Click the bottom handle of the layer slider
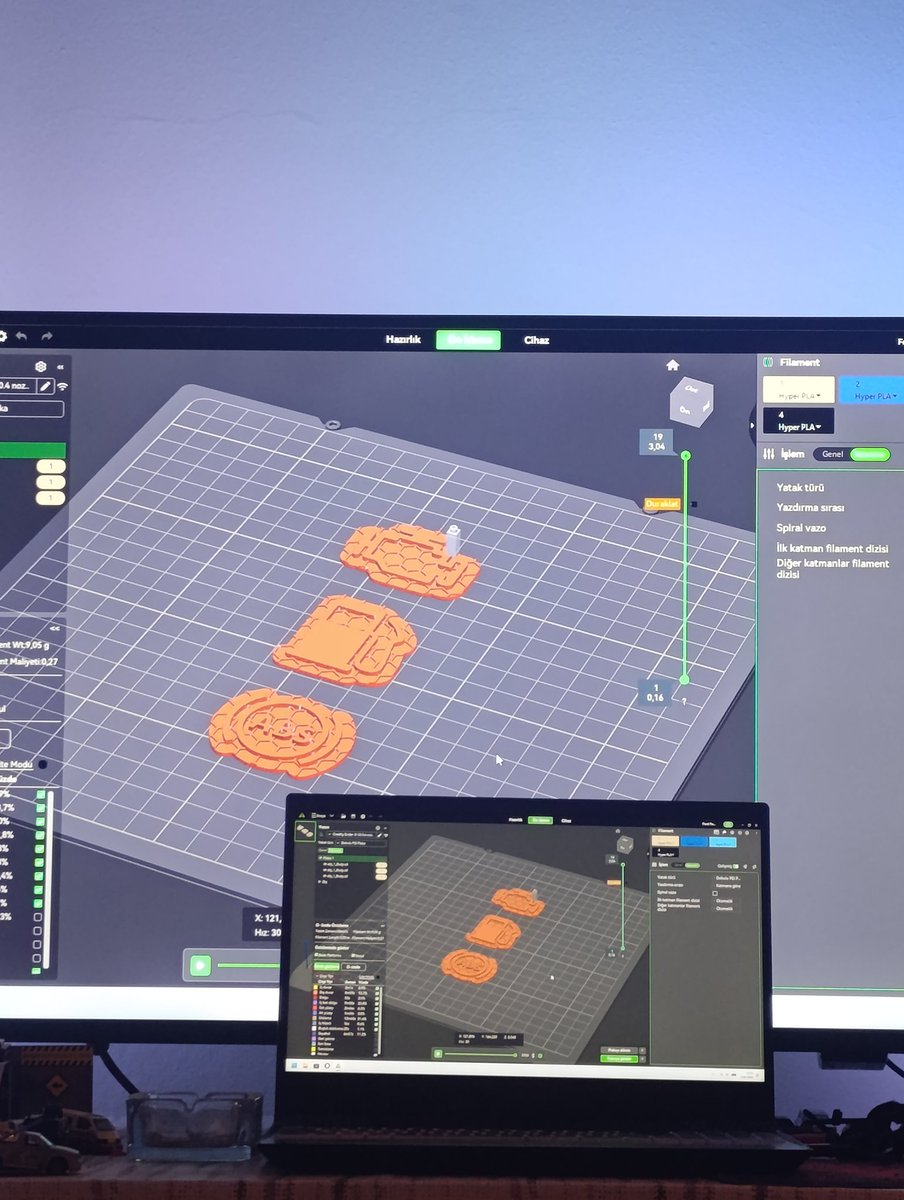The image size is (904, 1200). (x=684, y=680)
